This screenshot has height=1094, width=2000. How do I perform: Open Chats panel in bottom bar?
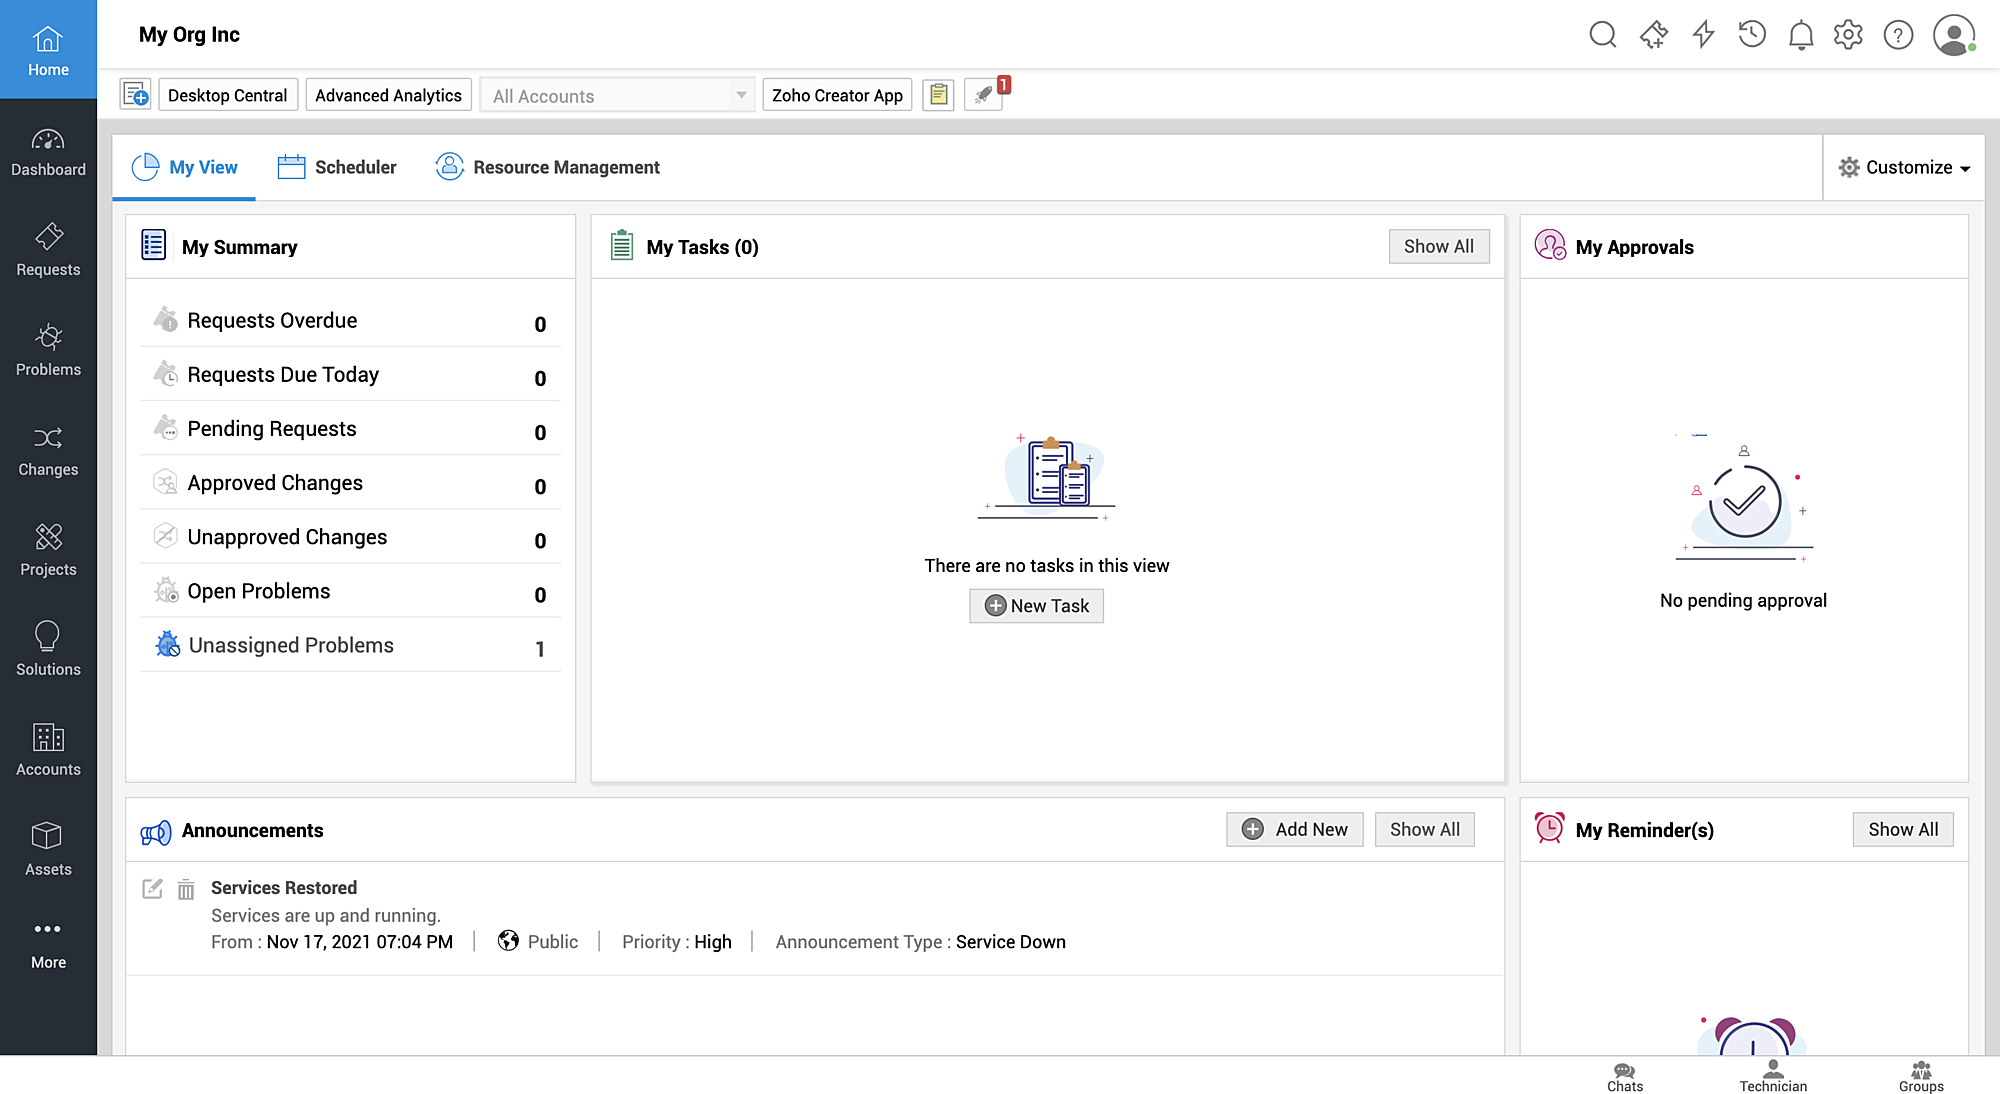[1625, 1077]
